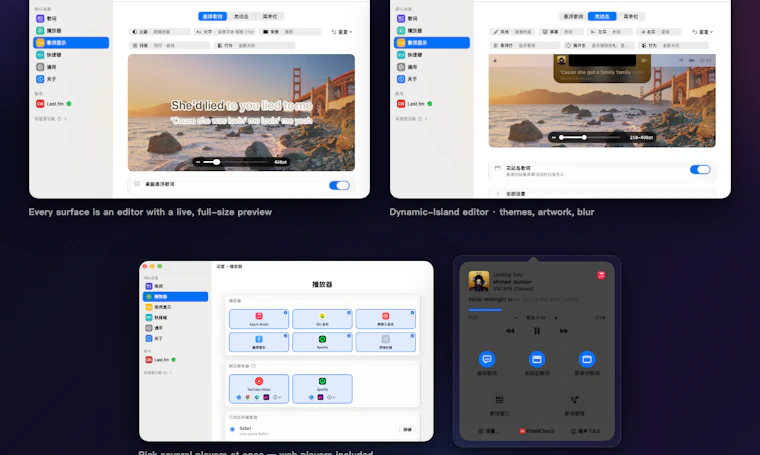Open the 背景 dropdown in floating lyrics editor
The height and width of the screenshot is (455, 760).
[x=290, y=32]
